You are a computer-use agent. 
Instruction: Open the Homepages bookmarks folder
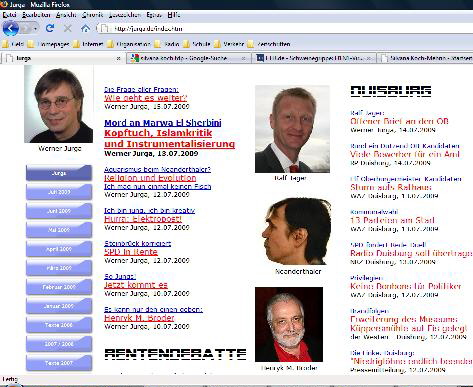49,44
